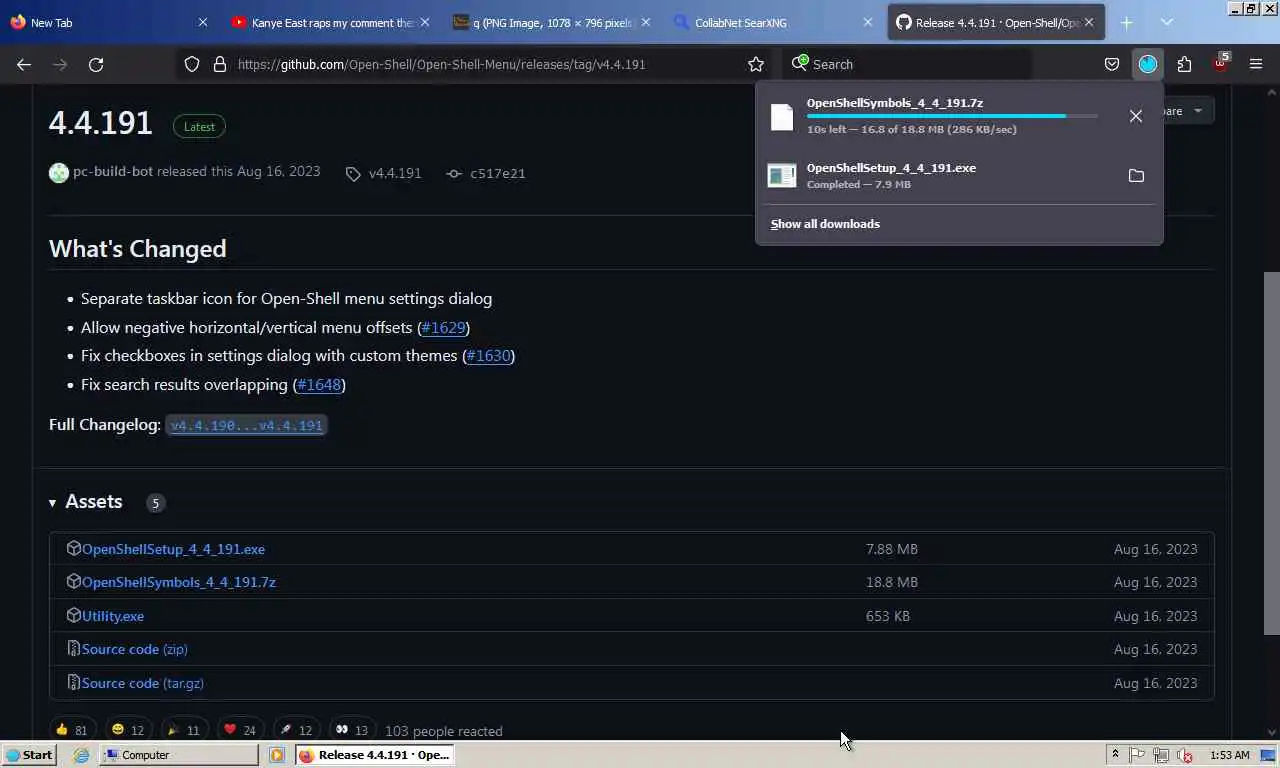Click the pc-build-bot avatar
Viewport: 1280px width, 768px height.
coord(59,172)
